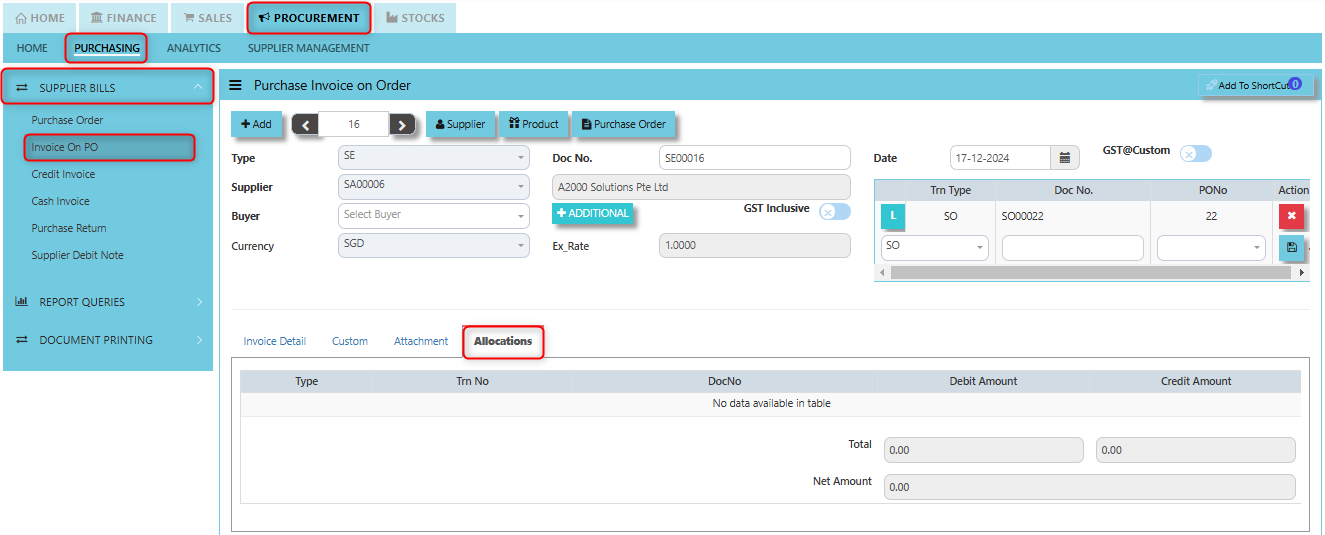Open the Select Buyer dropdown

[434, 215]
